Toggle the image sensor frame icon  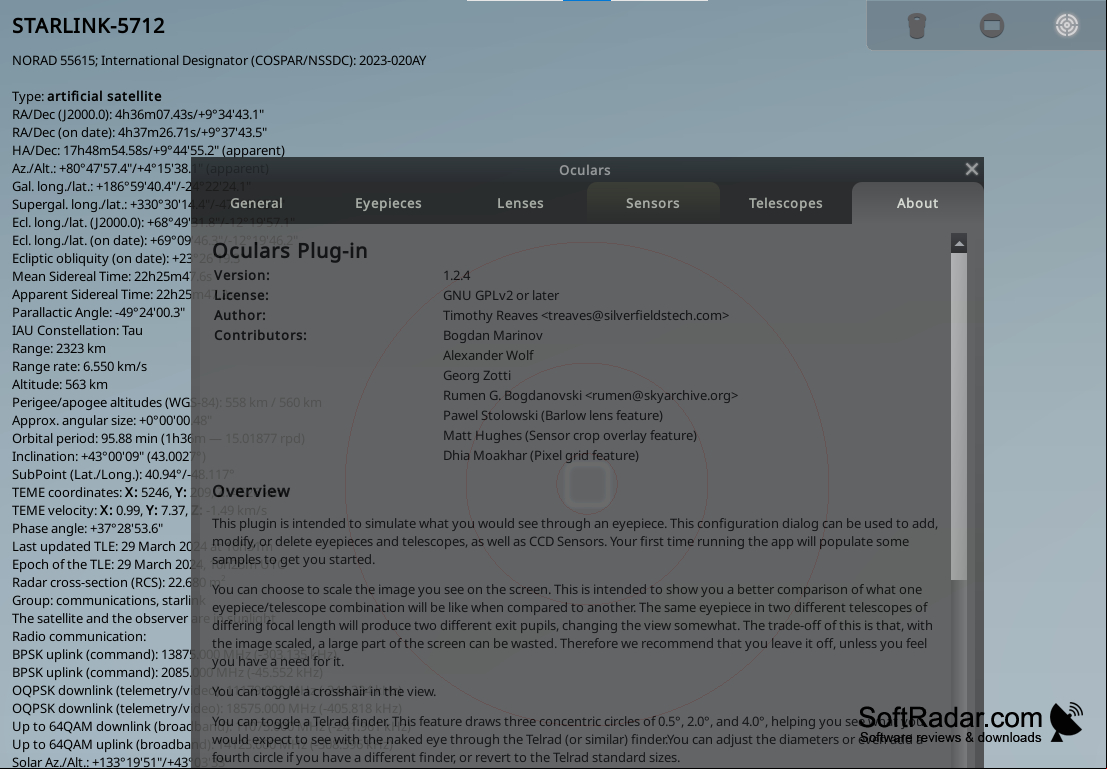pos(992,26)
